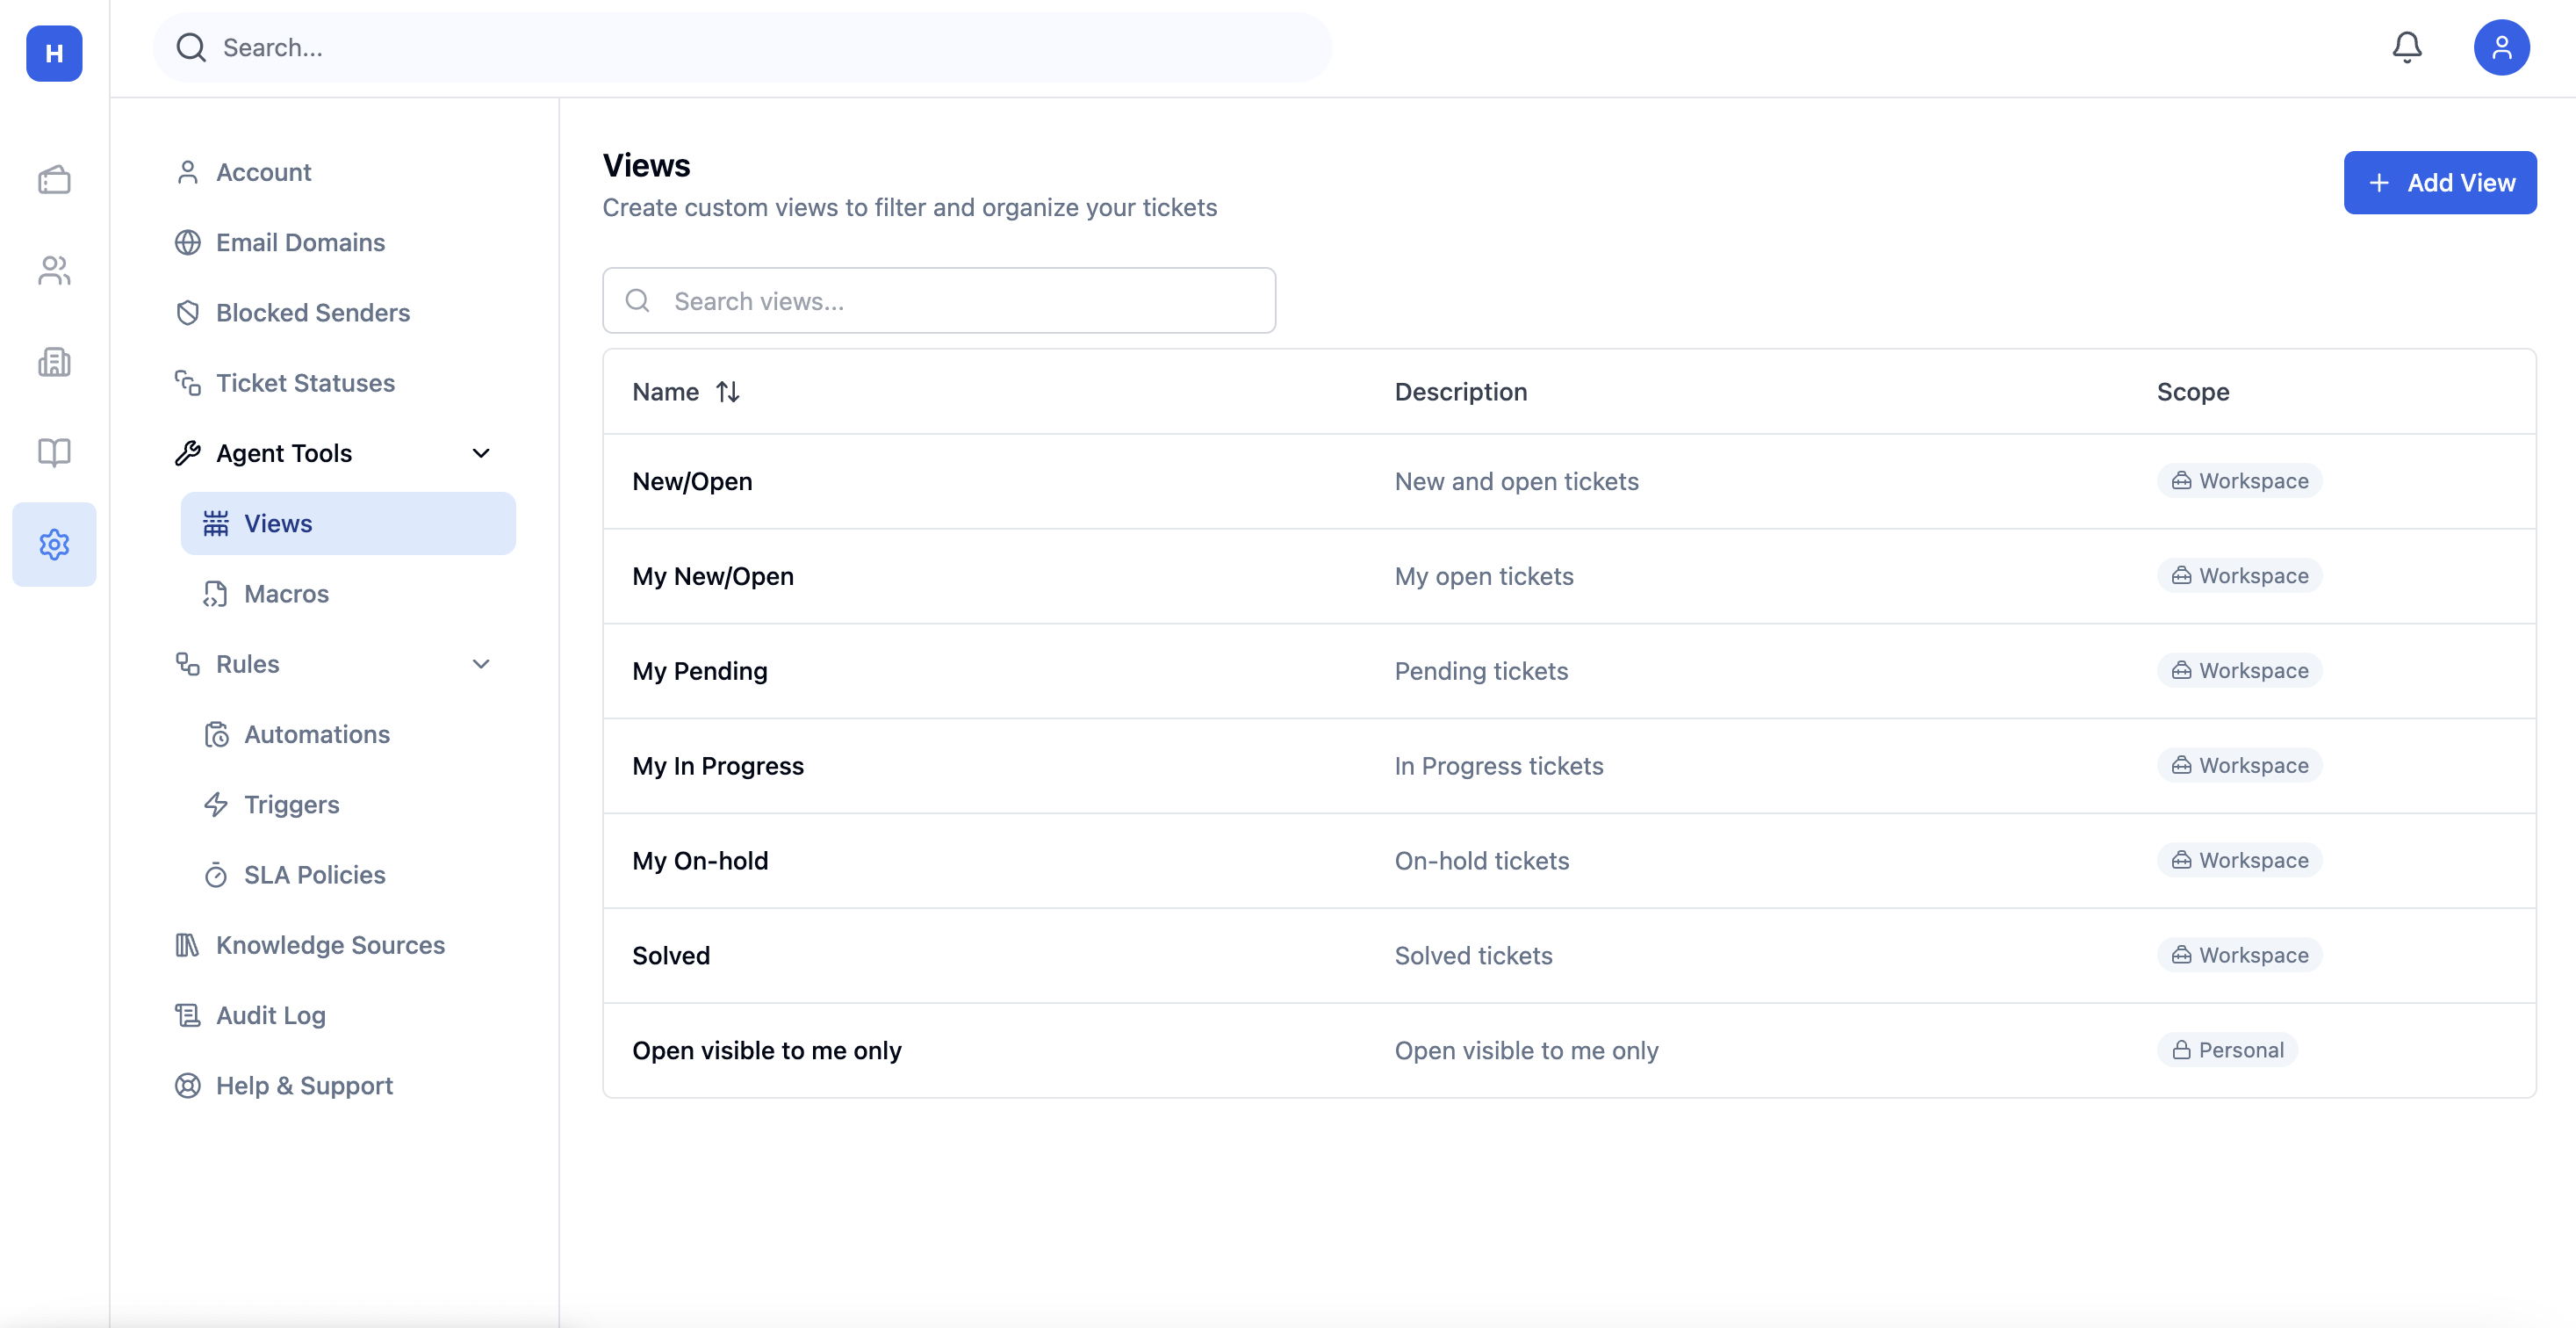The height and width of the screenshot is (1328, 2576).
Task: Toggle the Name column sort order
Action: 728,391
